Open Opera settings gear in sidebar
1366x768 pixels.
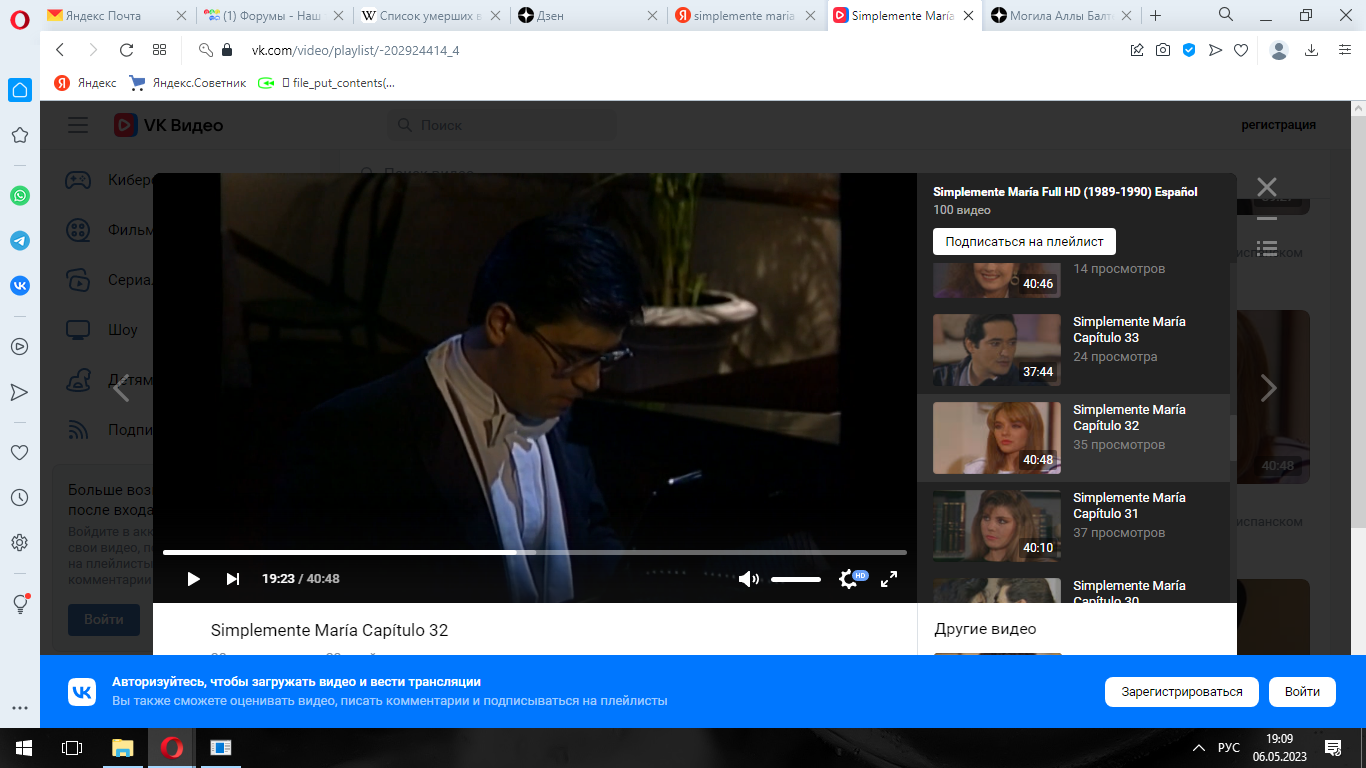(19, 542)
